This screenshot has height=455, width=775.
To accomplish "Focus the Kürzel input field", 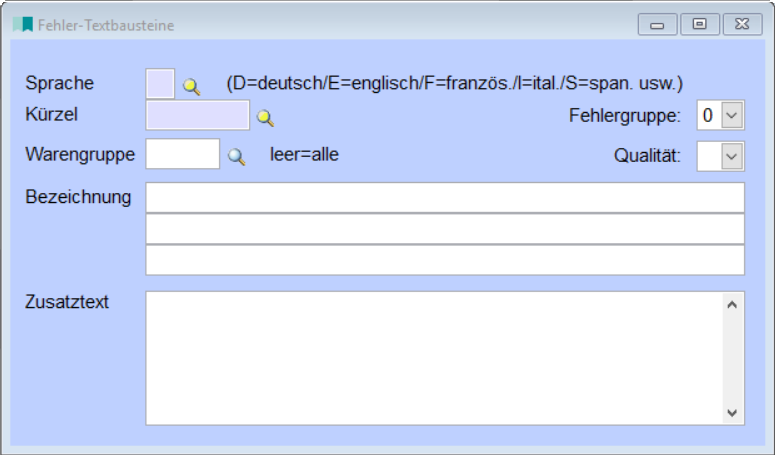I will click(198, 115).
